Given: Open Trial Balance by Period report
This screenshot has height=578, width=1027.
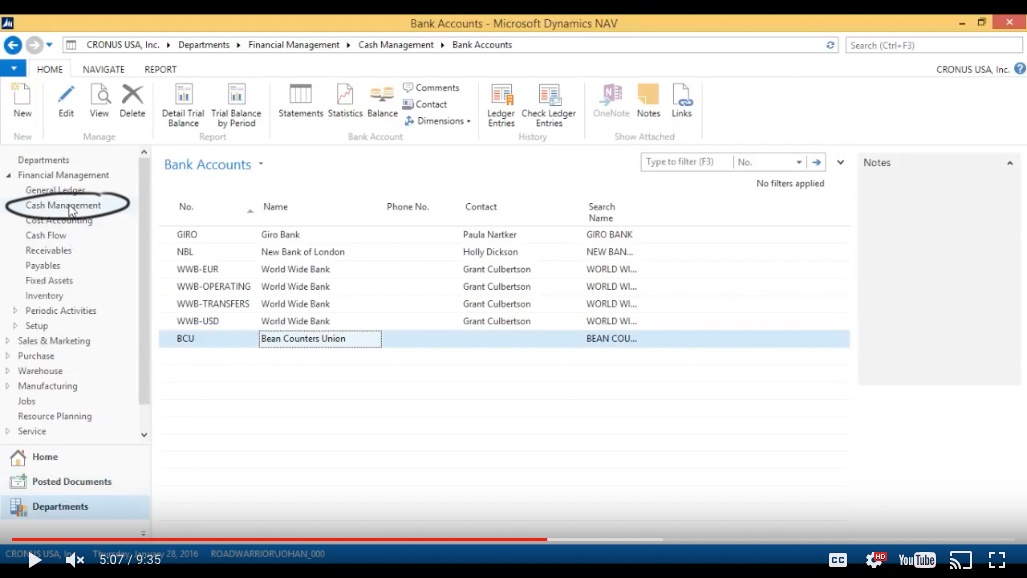Looking at the screenshot, I should (x=236, y=105).
